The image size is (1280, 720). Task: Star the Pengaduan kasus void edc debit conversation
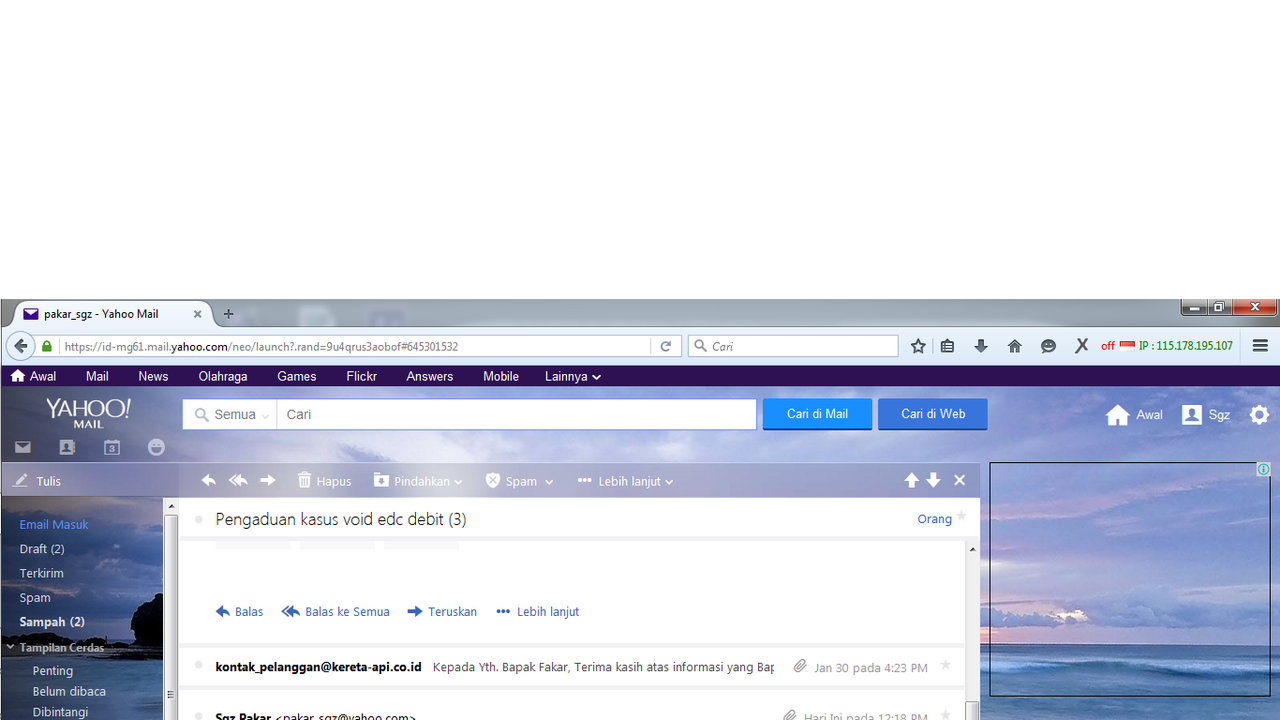point(962,516)
